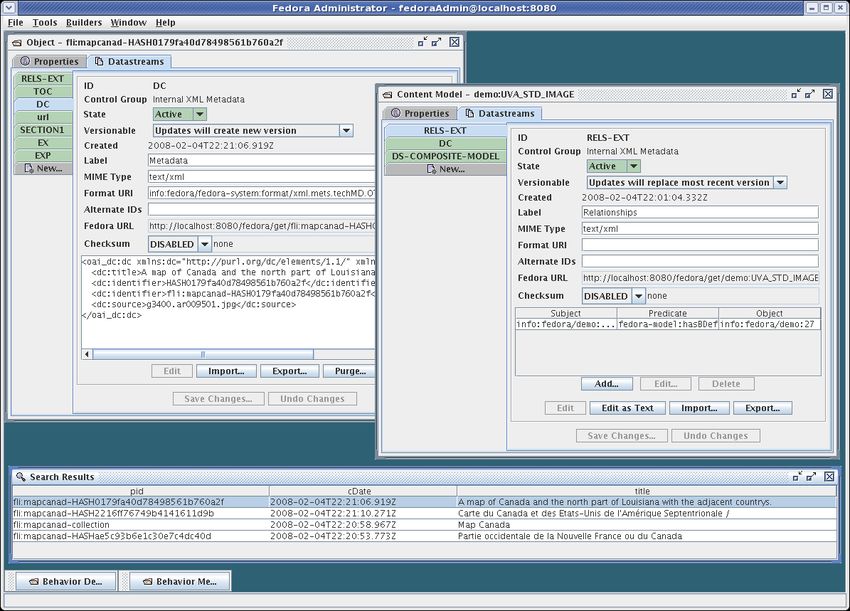Click the Search Results magnifier icon

click(x=21, y=477)
